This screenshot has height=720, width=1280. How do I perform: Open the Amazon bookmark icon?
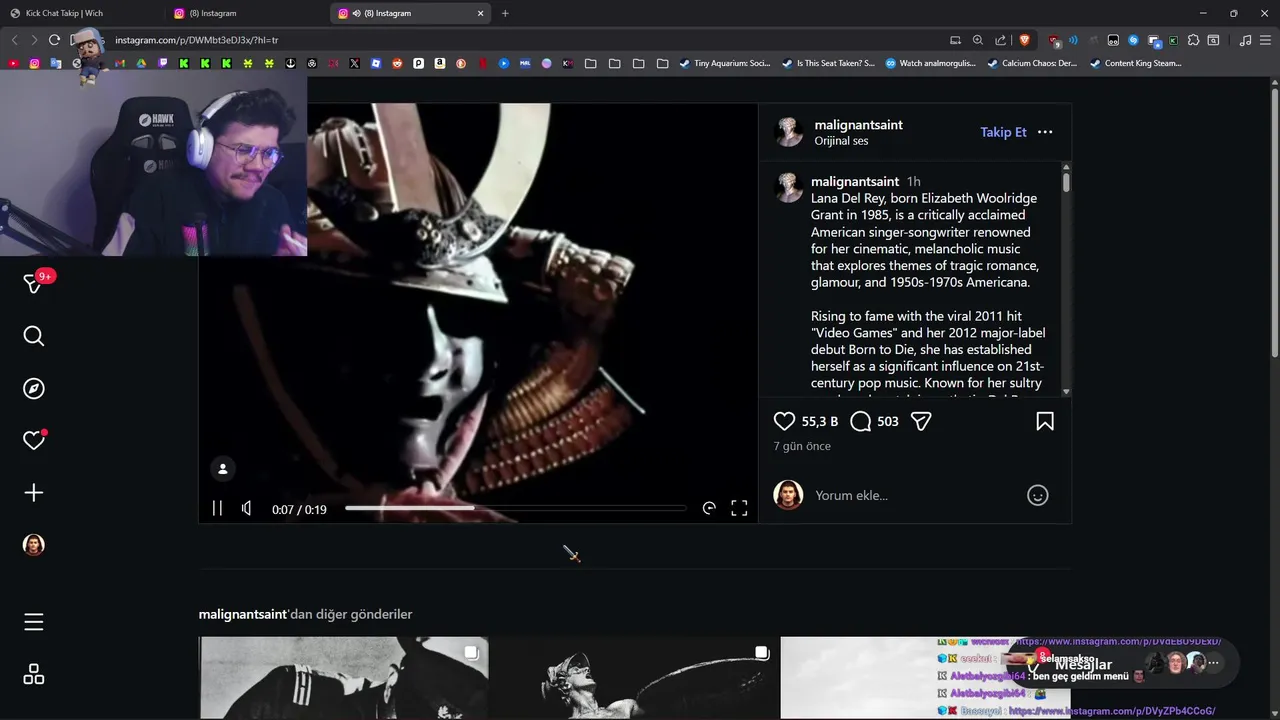pos(439,63)
